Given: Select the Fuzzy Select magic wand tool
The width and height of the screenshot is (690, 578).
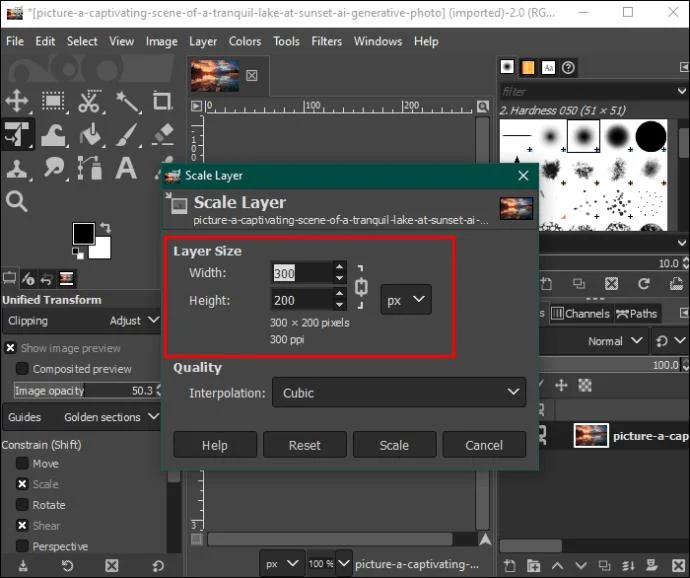Looking at the screenshot, I should tap(127, 102).
